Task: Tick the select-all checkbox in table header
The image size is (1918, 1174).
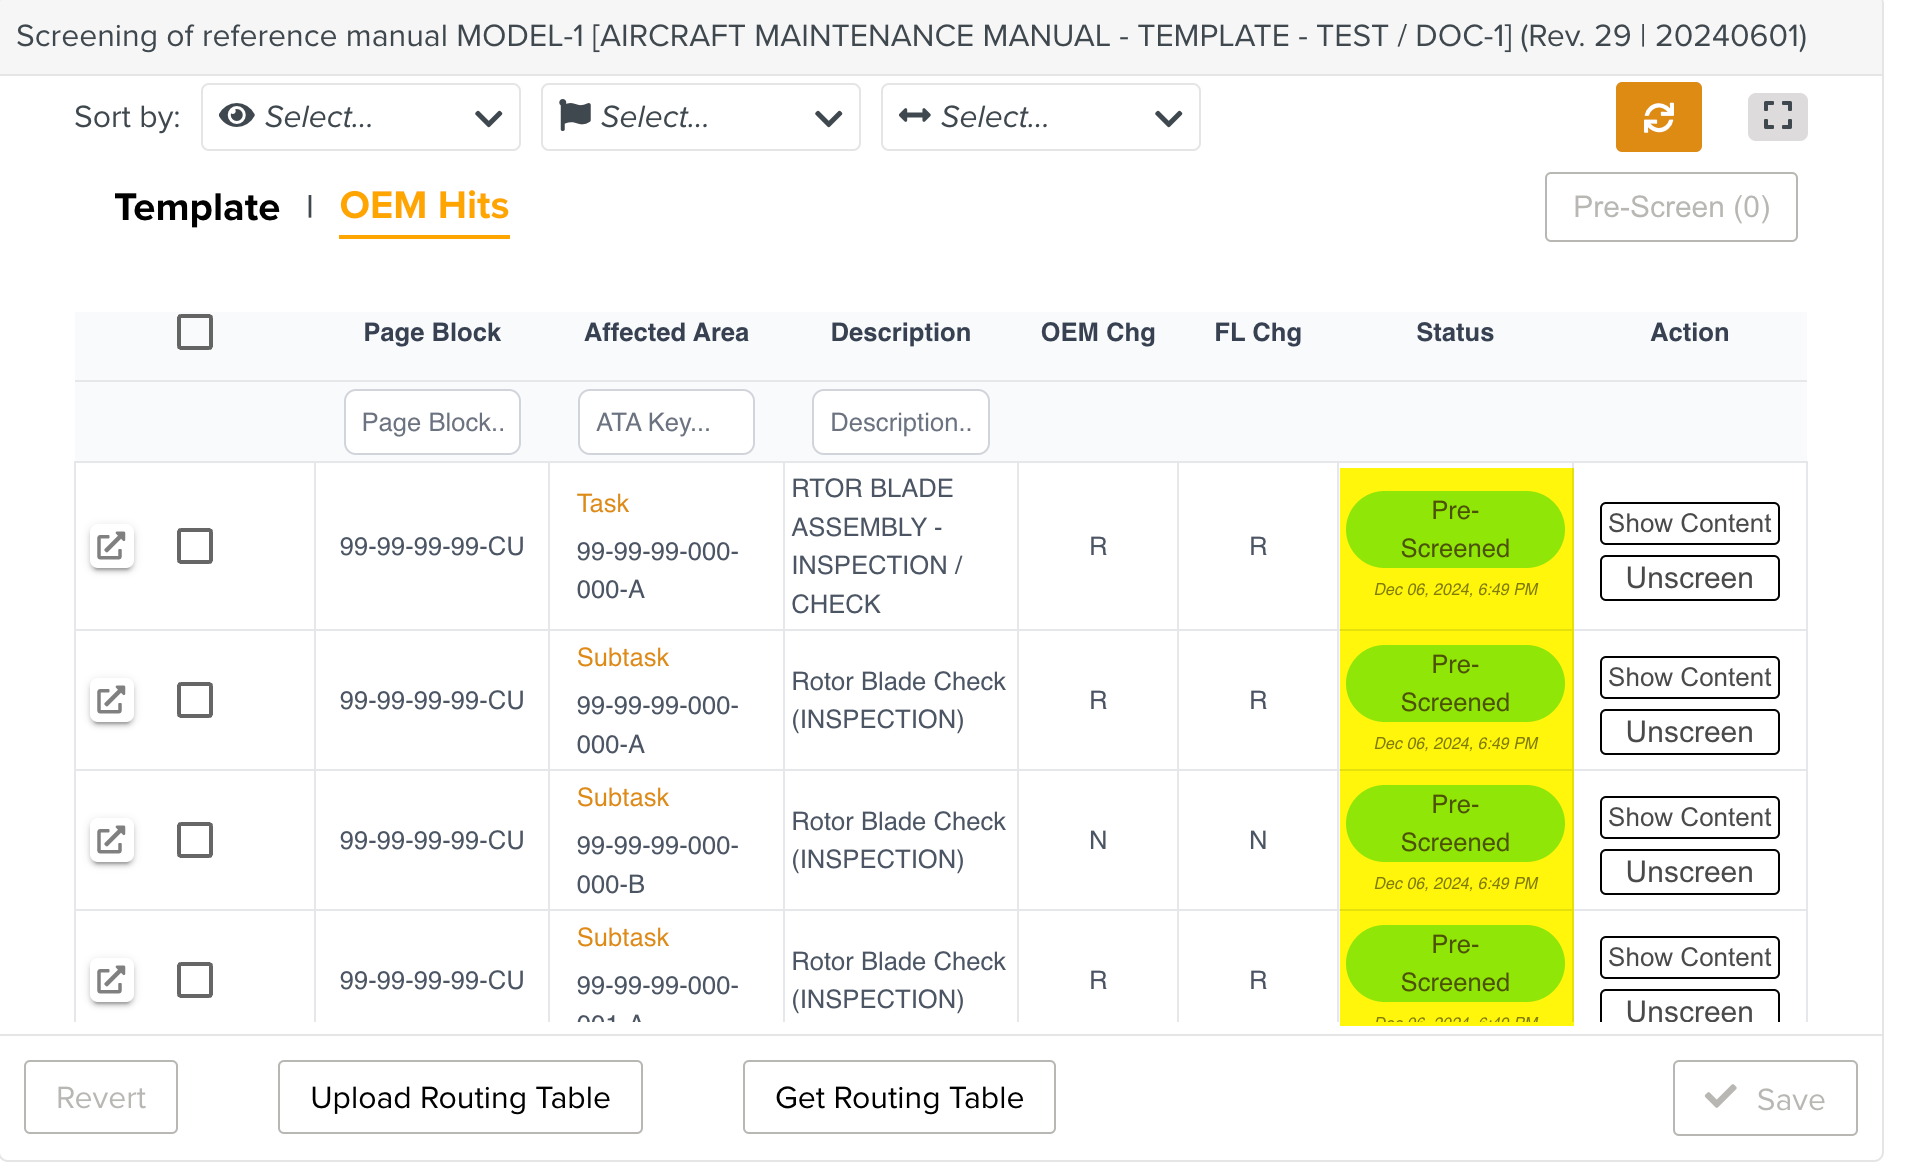Action: pos(195,332)
